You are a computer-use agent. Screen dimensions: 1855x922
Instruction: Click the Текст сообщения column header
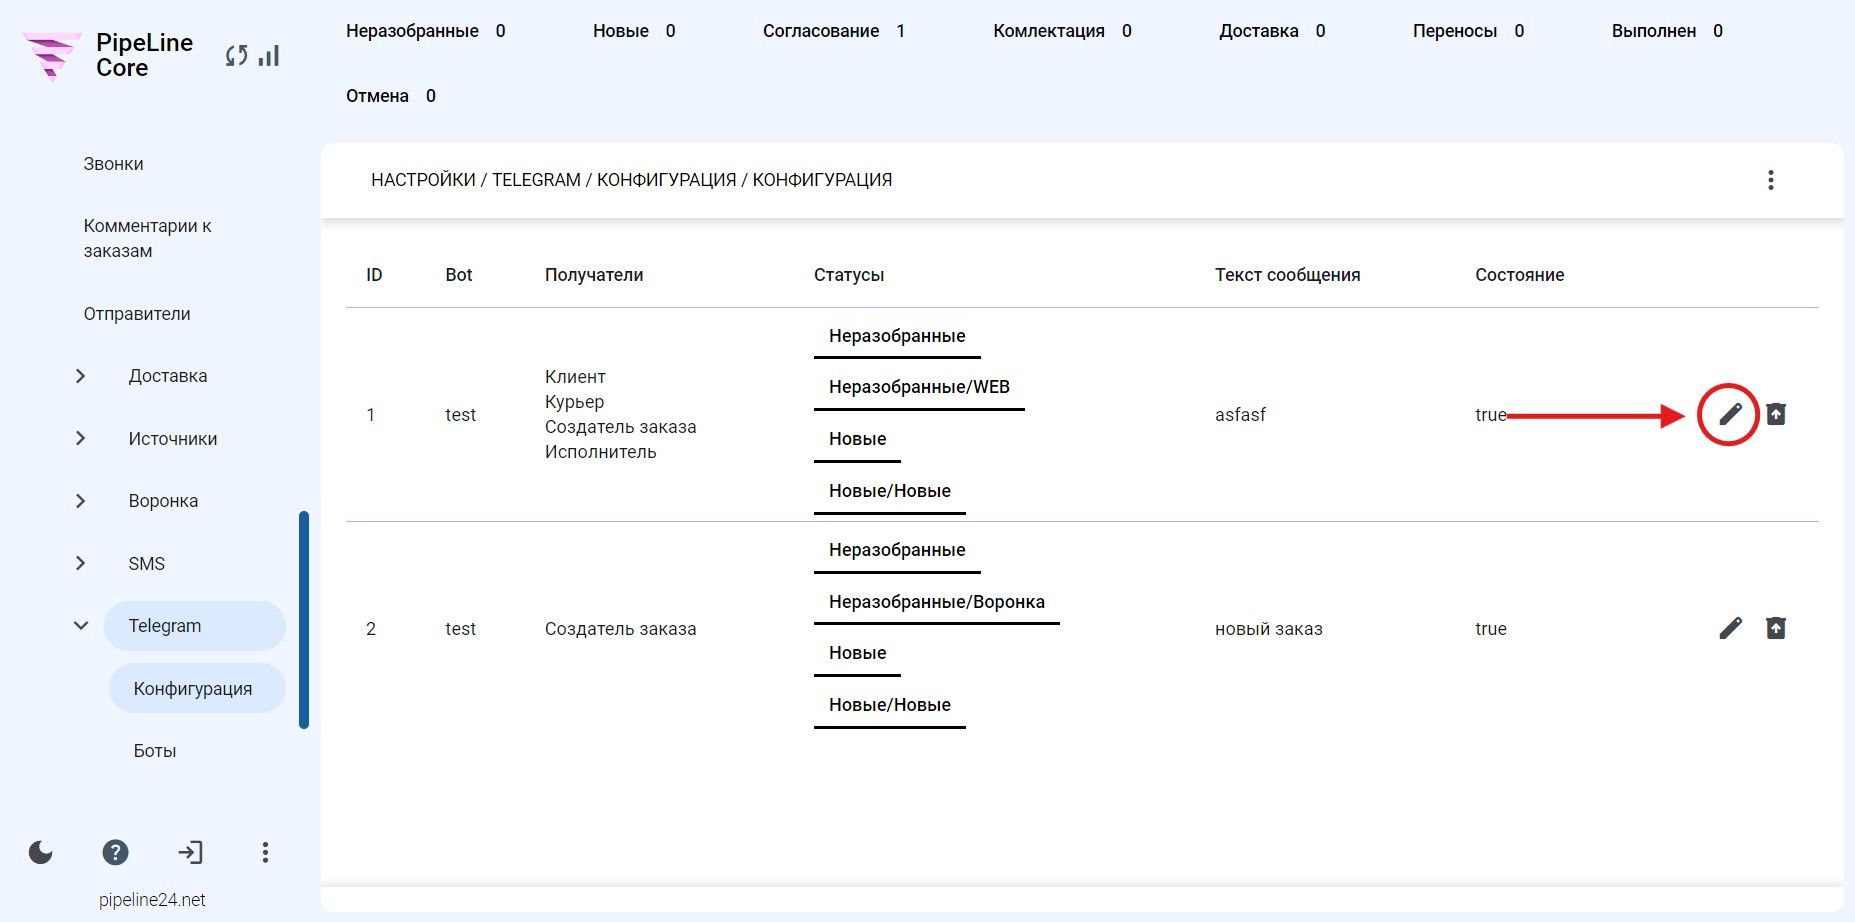(1287, 275)
